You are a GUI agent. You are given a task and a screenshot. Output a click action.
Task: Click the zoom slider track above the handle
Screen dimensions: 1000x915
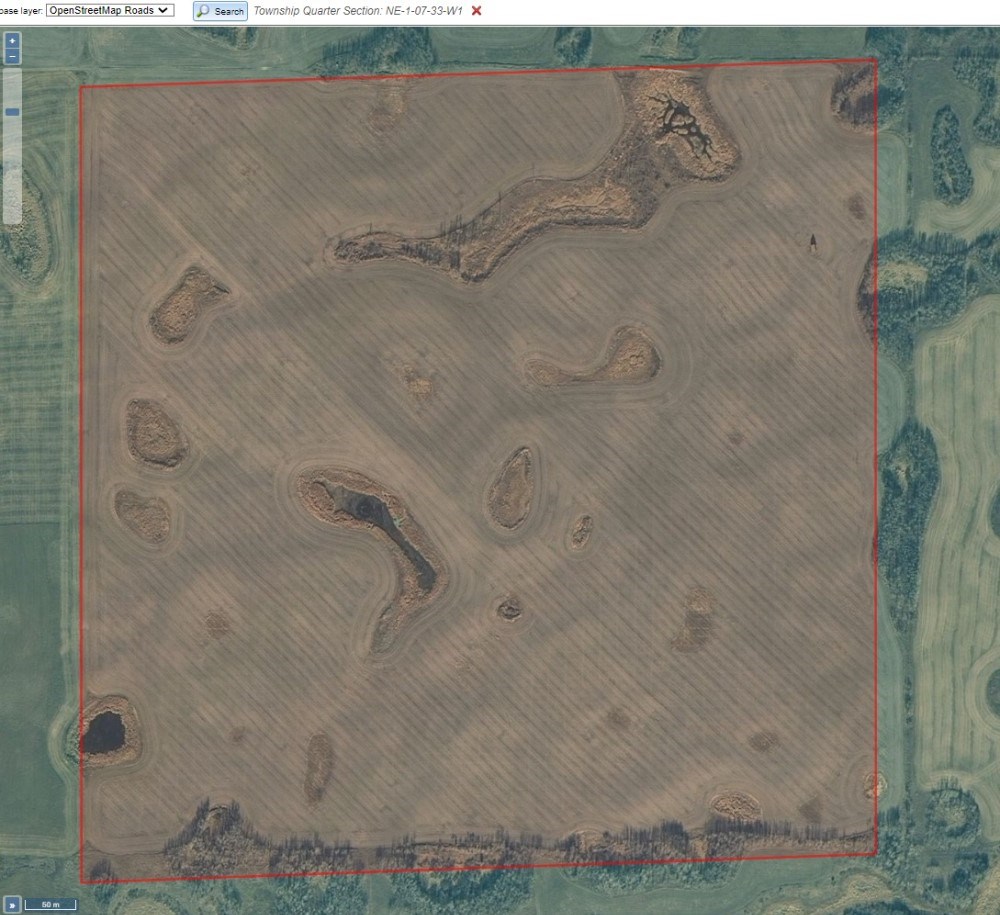pos(12,85)
